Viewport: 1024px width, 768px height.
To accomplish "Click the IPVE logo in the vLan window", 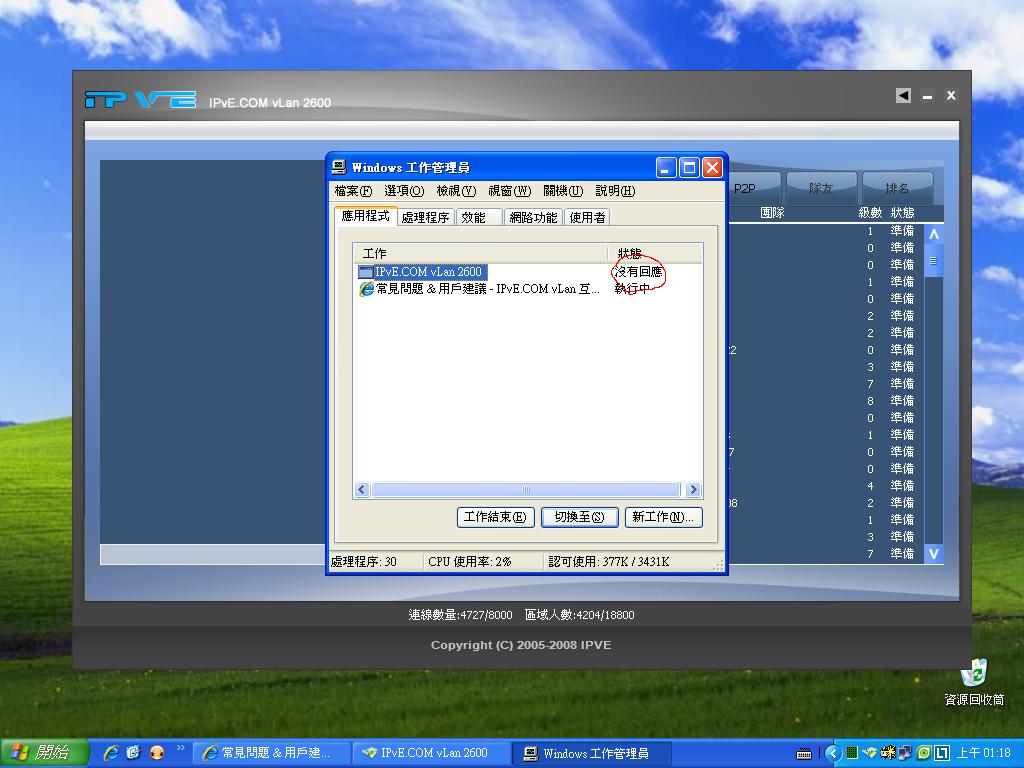I will pos(140,100).
